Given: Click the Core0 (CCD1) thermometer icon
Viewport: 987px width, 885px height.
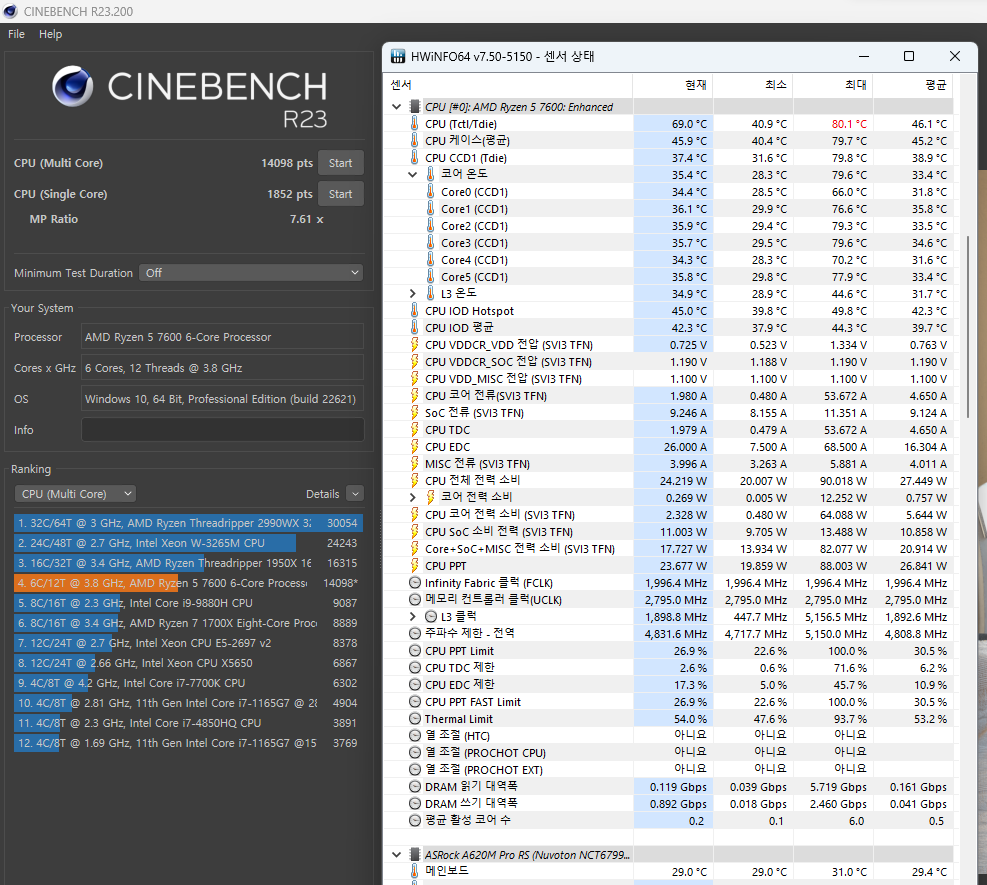Looking at the screenshot, I should point(431,191).
